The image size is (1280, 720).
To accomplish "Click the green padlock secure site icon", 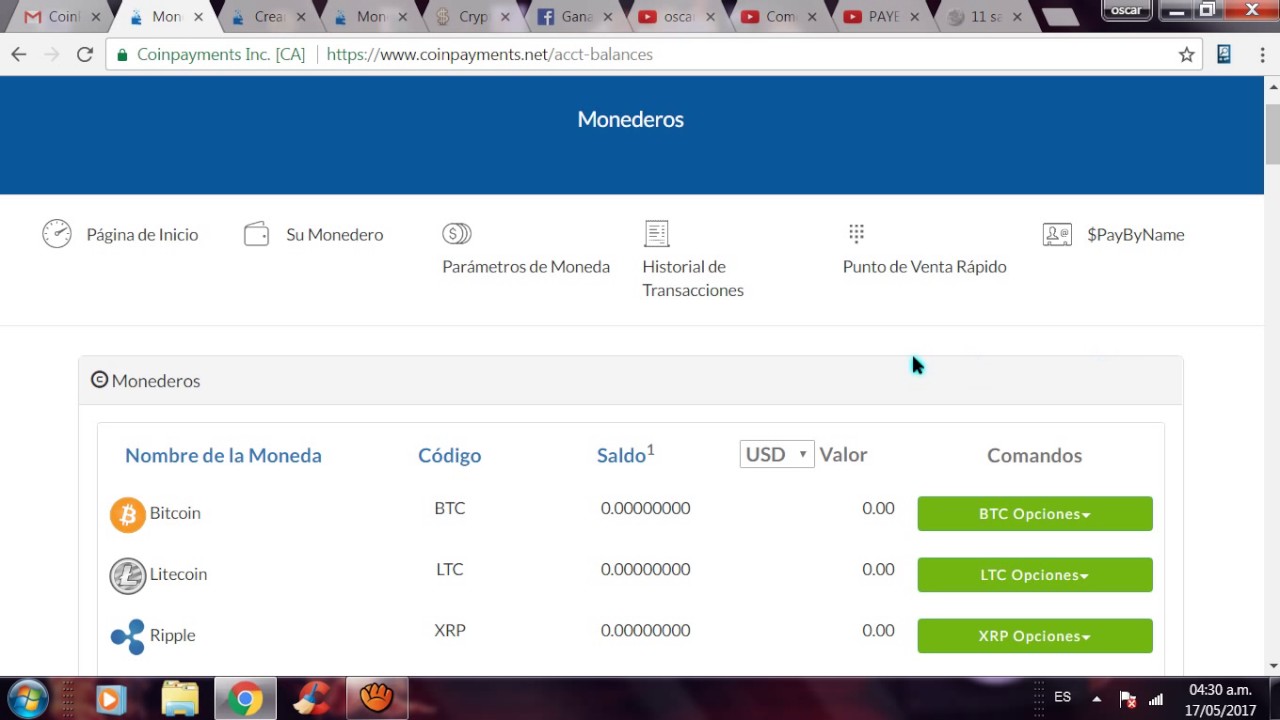I will point(122,55).
